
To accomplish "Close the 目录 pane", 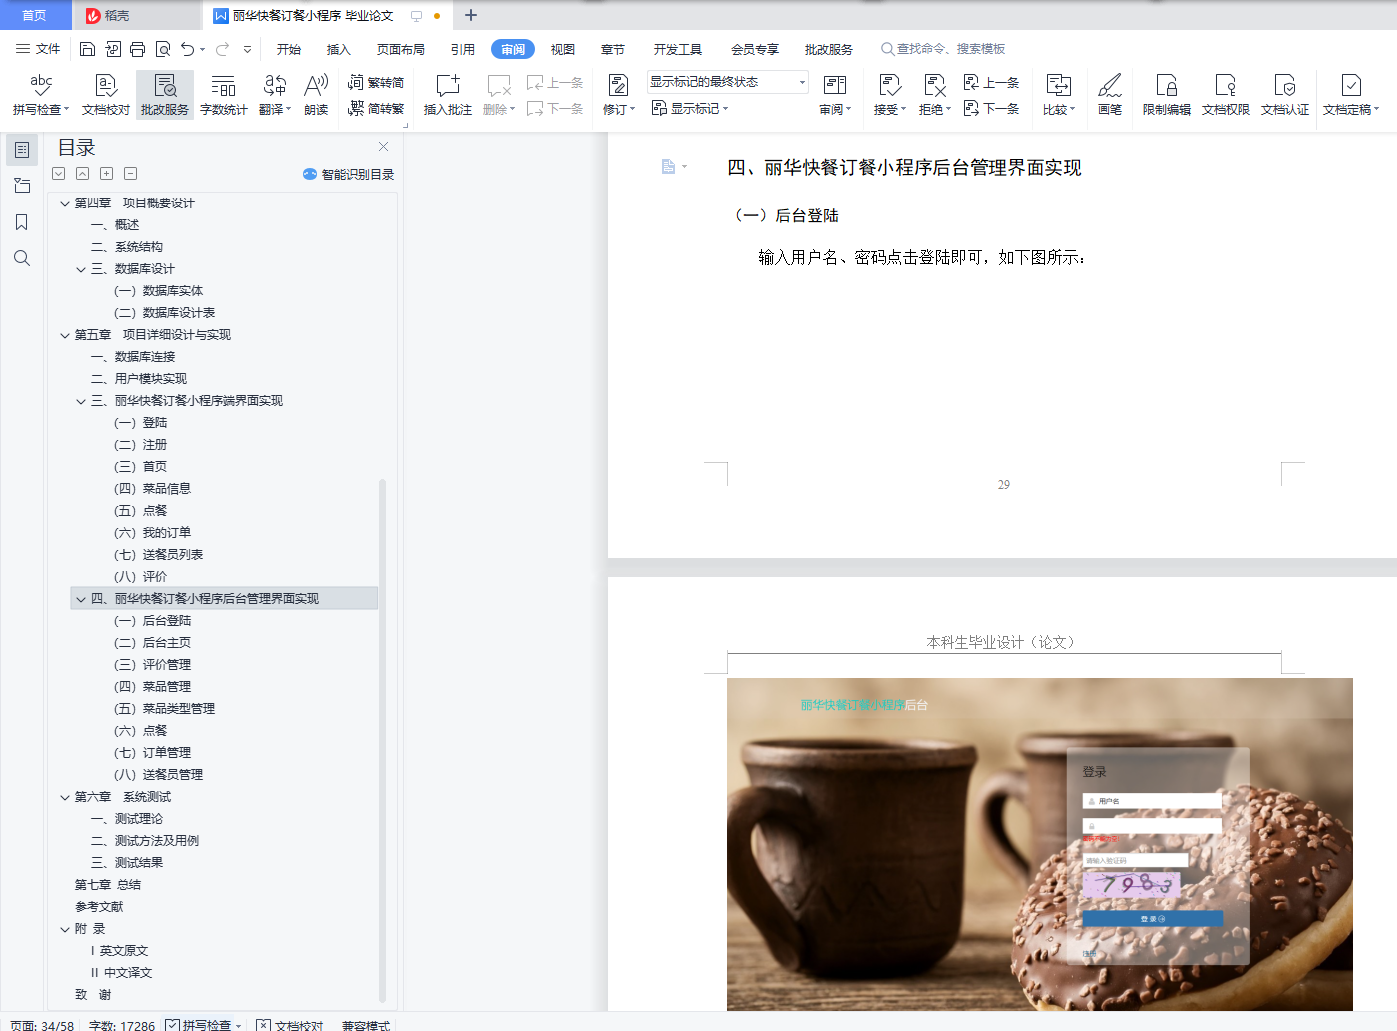I will (383, 146).
